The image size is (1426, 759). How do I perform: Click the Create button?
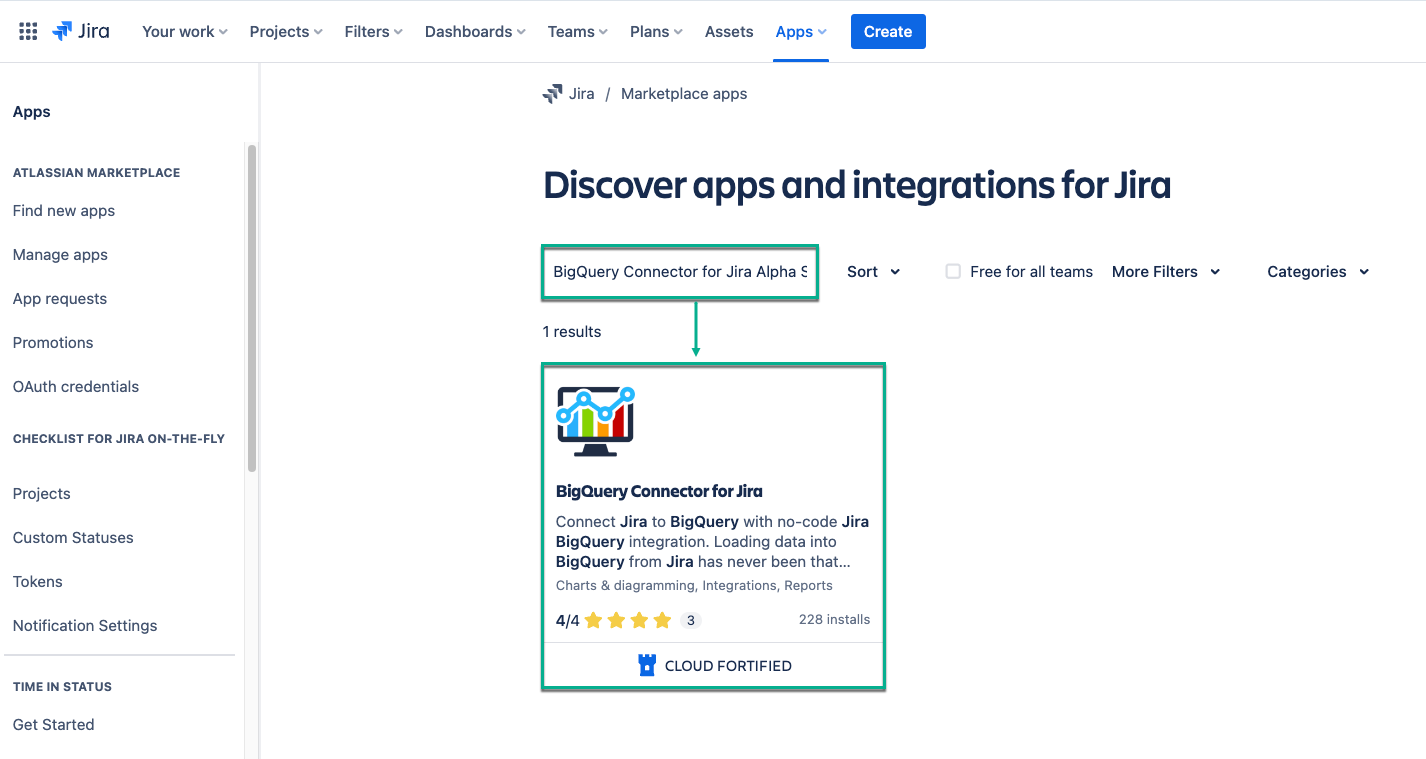pos(887,31)
